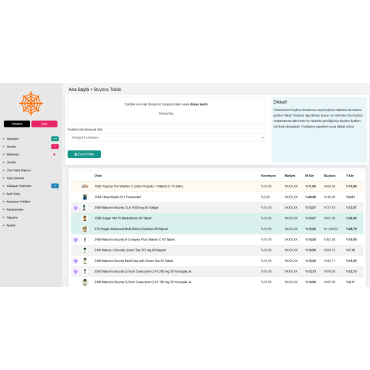
Task: Click the Ana Sayfa breadcrumb link
Action: [x=79, y=89]
